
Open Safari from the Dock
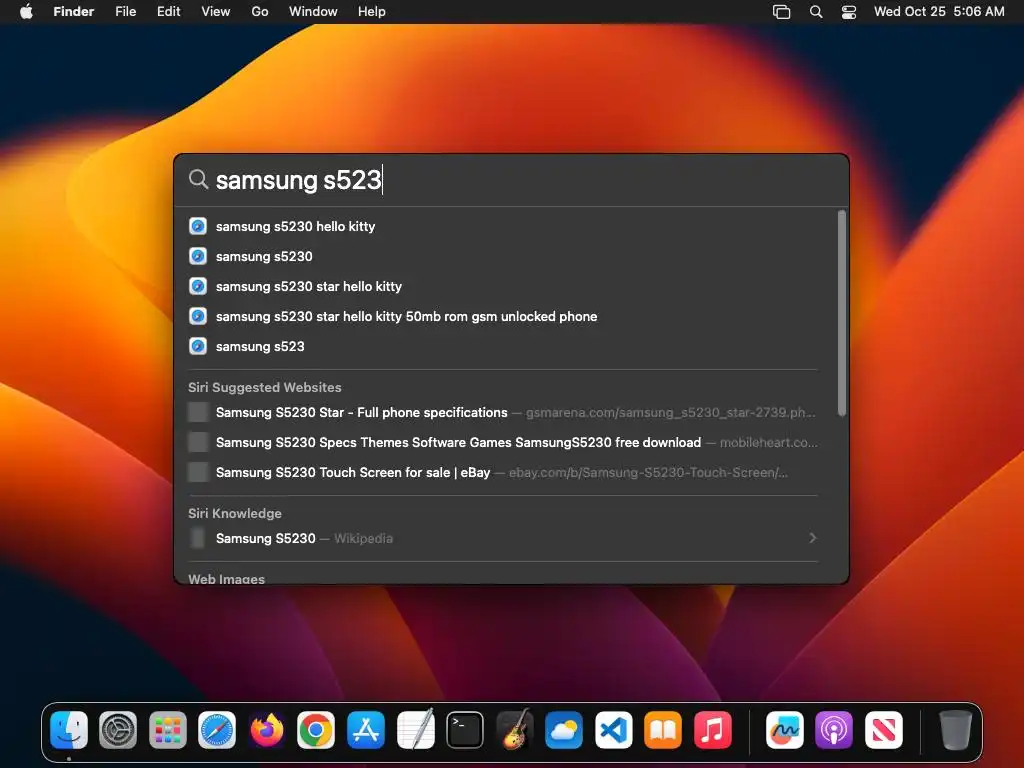217,729
